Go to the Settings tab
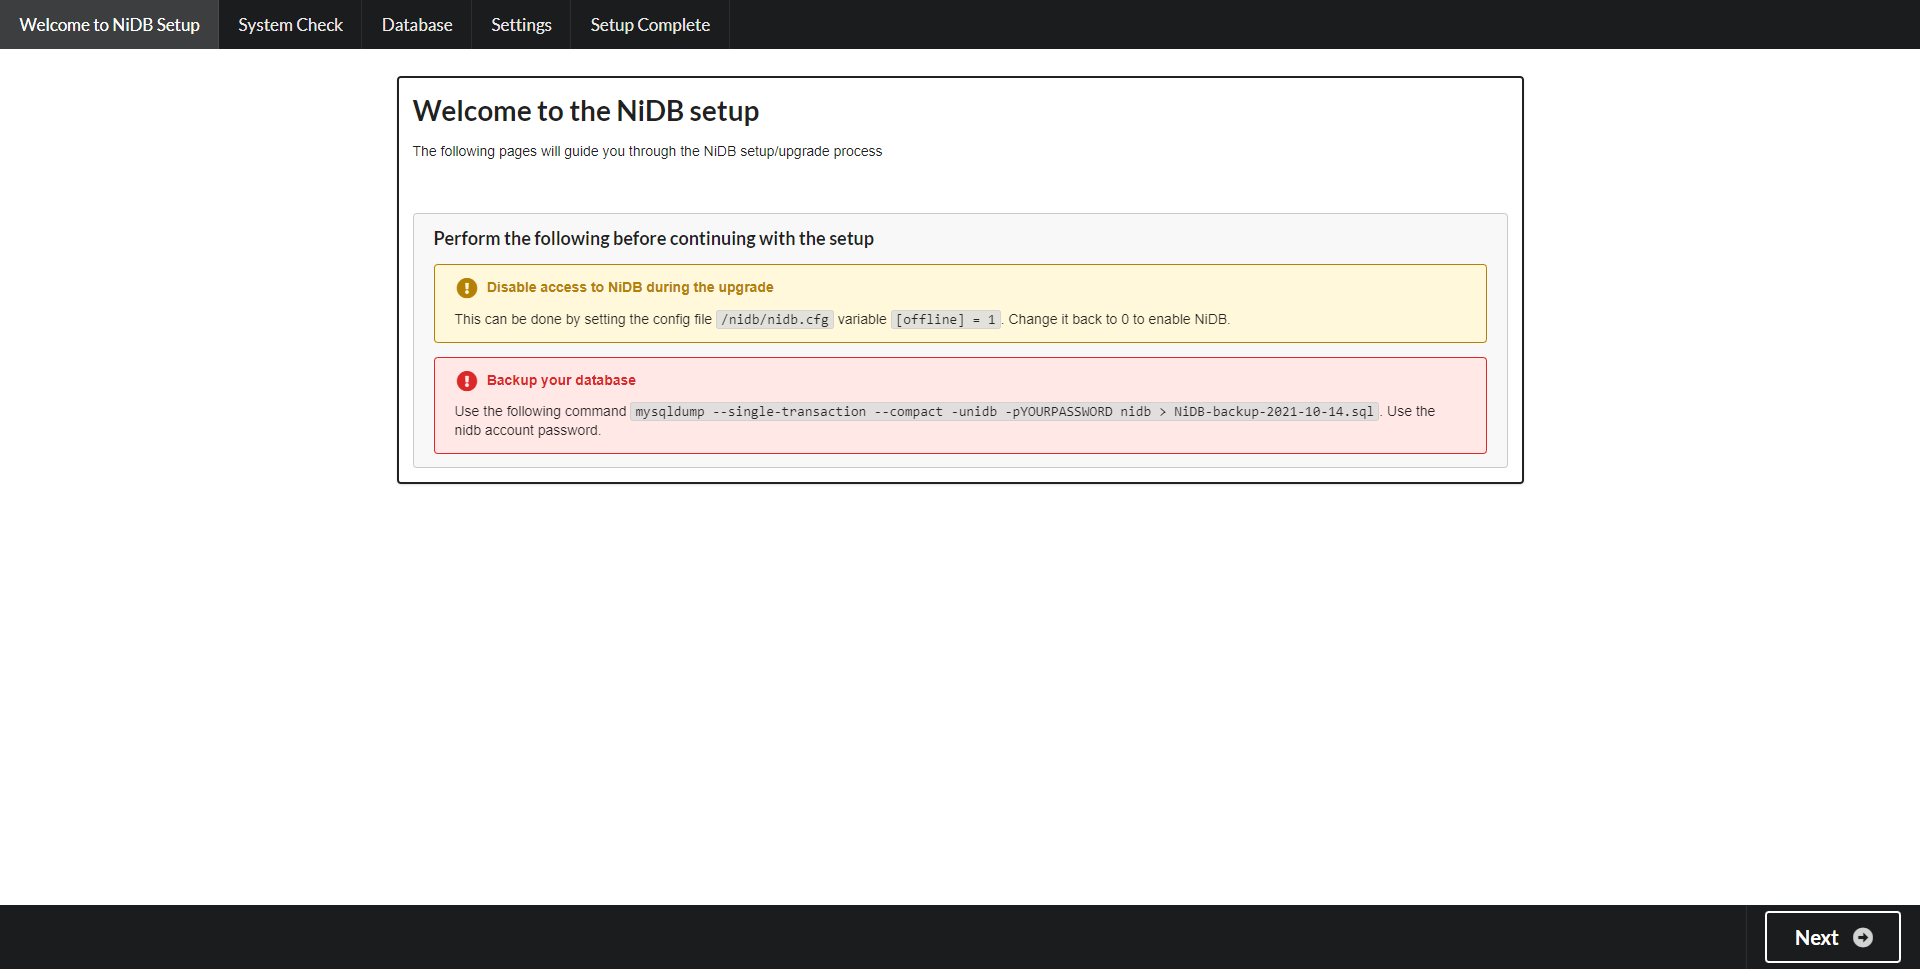The height and width of the screenshot is (969, 1920). coord(521,25)
